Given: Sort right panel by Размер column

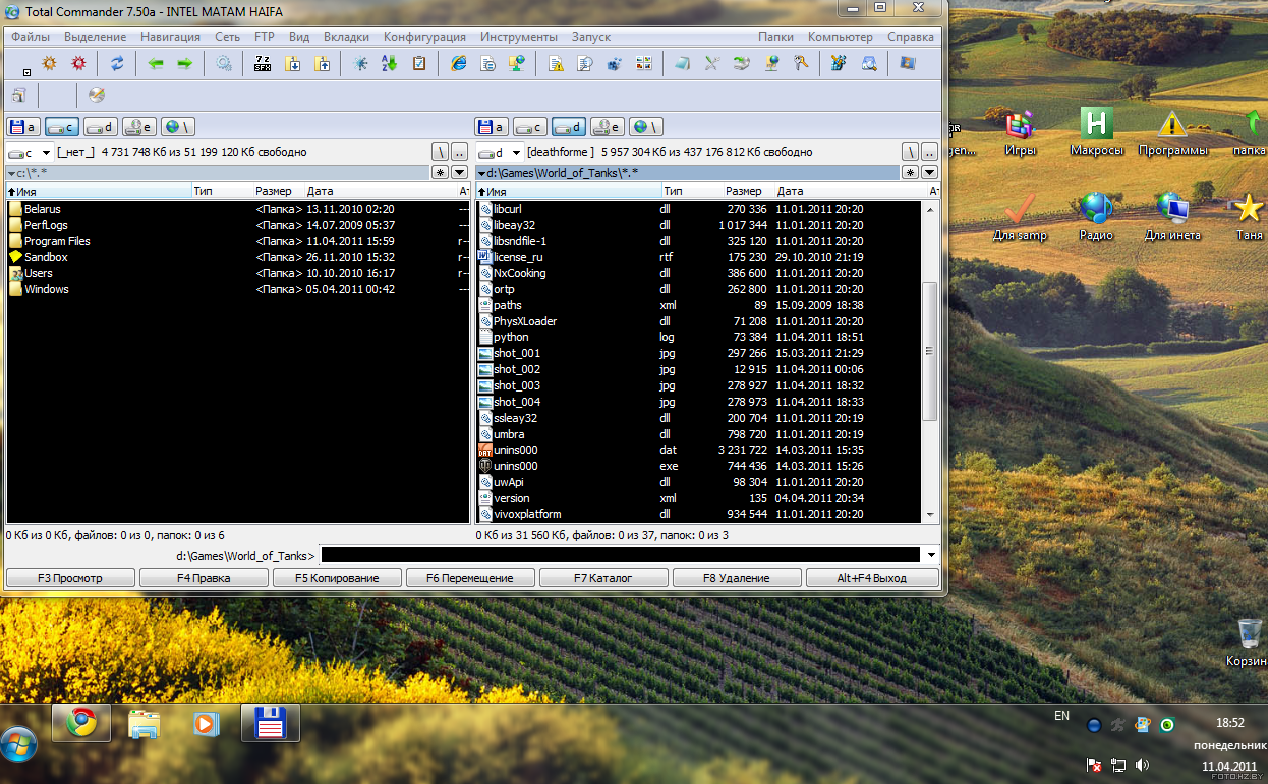Looking at the screenshot, I should pos(744,191).
